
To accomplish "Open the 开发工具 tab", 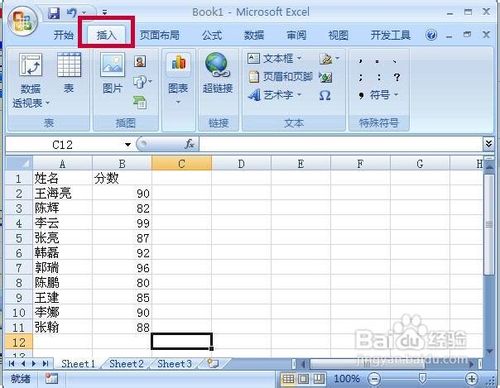I will tap(390, 35).
